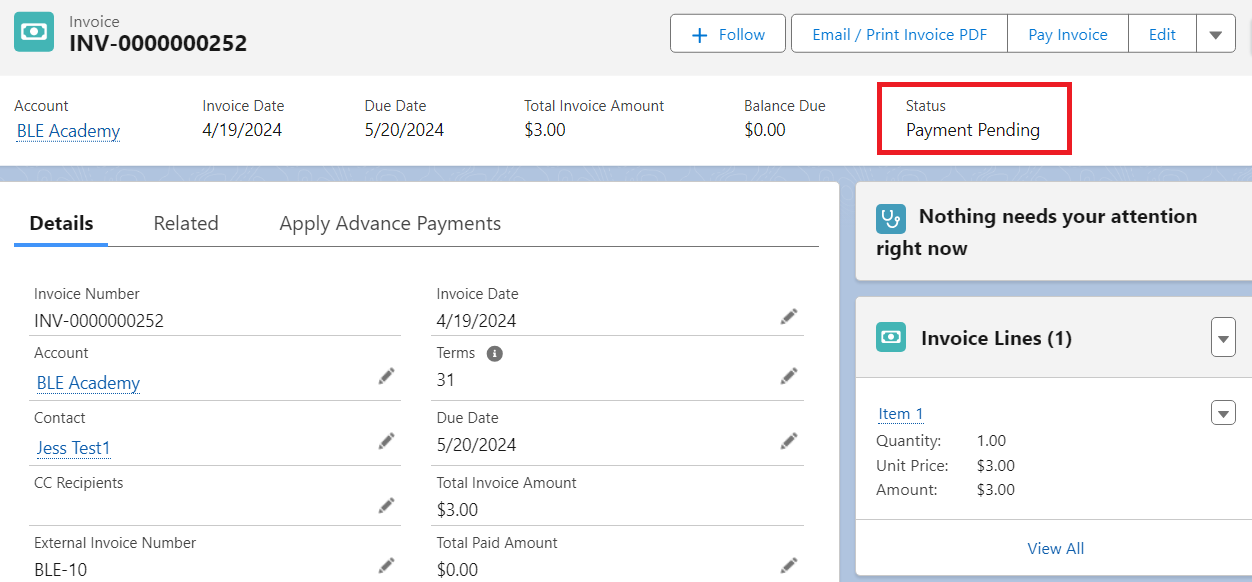This screenshot has width=1252, height=582.
Task: Edit Due Date via its pencil icon
Action: pos(789,441)
